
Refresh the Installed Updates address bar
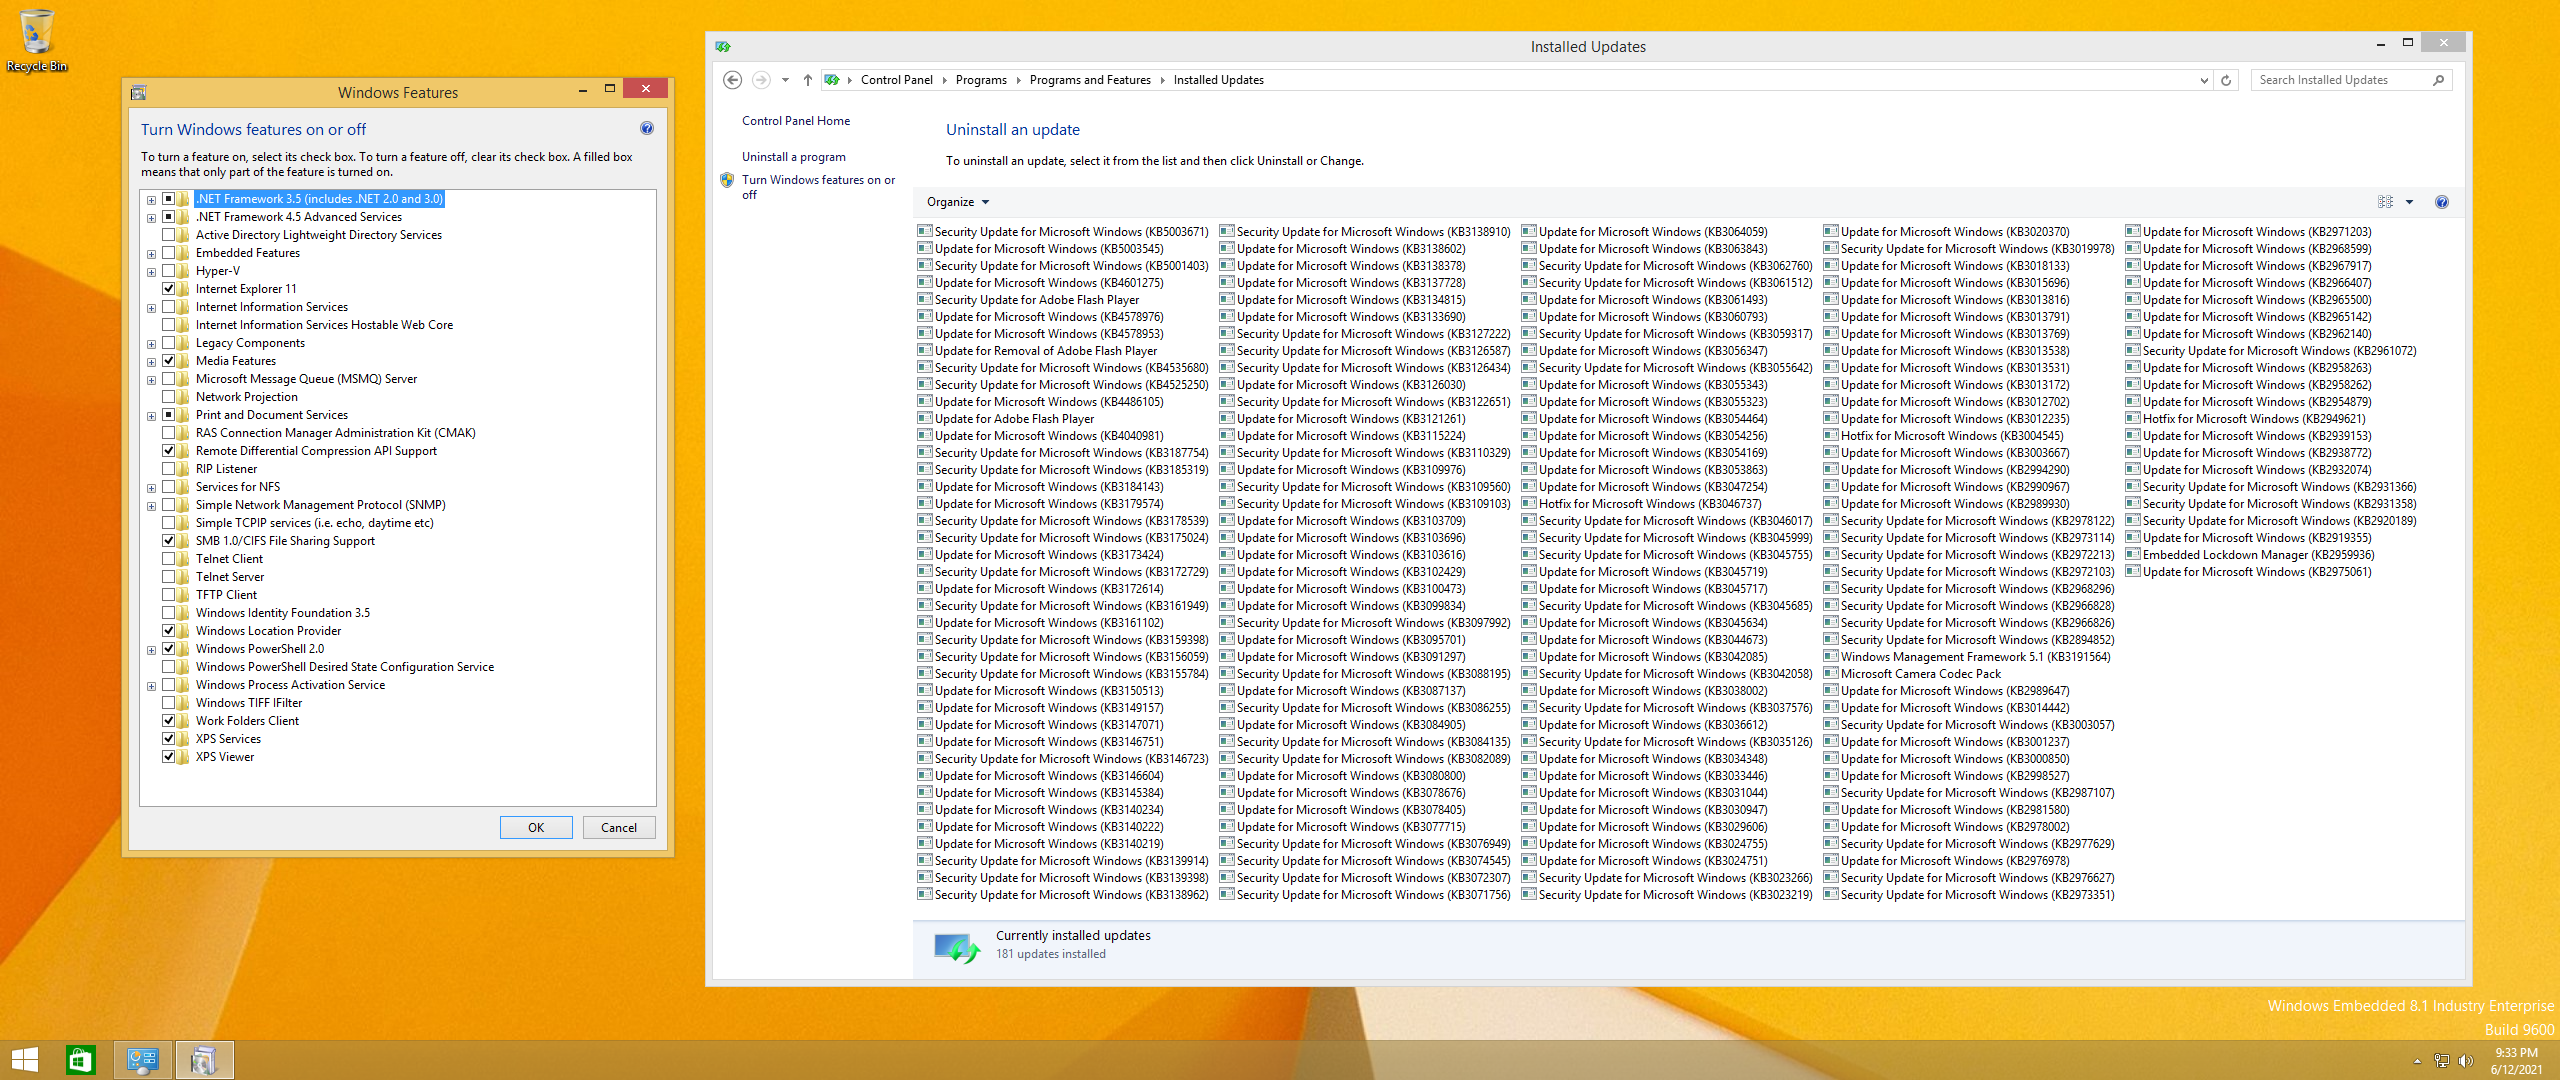[2226, 80]
